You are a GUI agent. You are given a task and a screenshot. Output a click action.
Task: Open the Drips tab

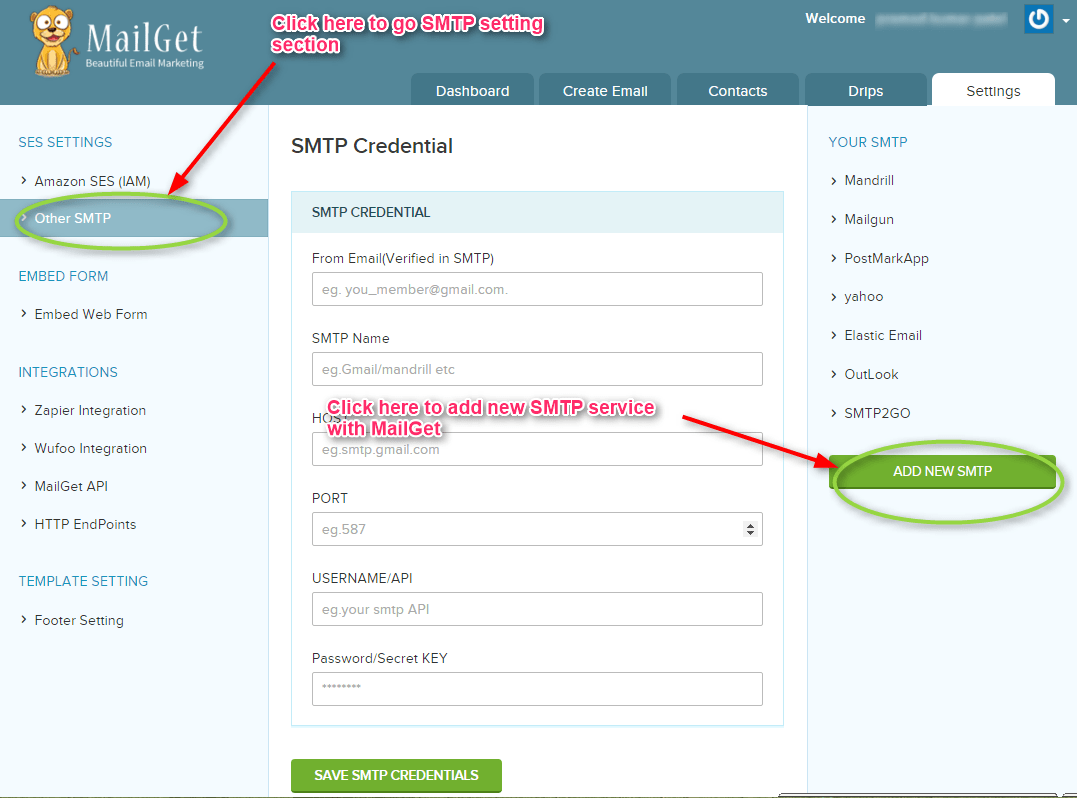(x=865, y=91)
